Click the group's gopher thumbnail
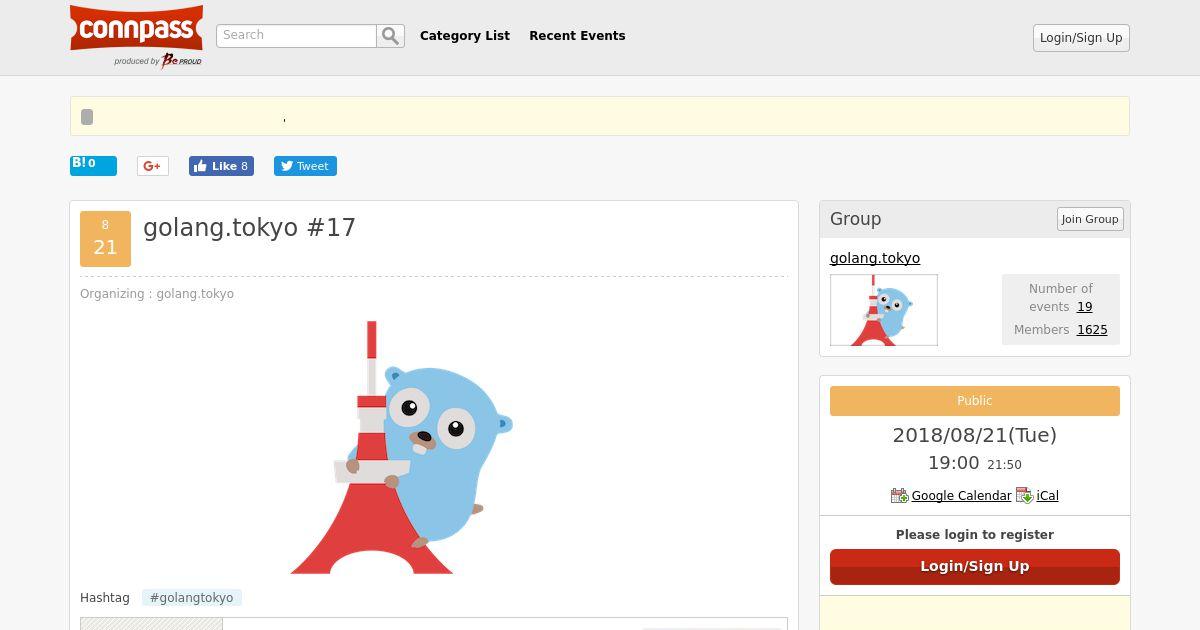Screen dimensions: 1200x630 coord(884,310)
